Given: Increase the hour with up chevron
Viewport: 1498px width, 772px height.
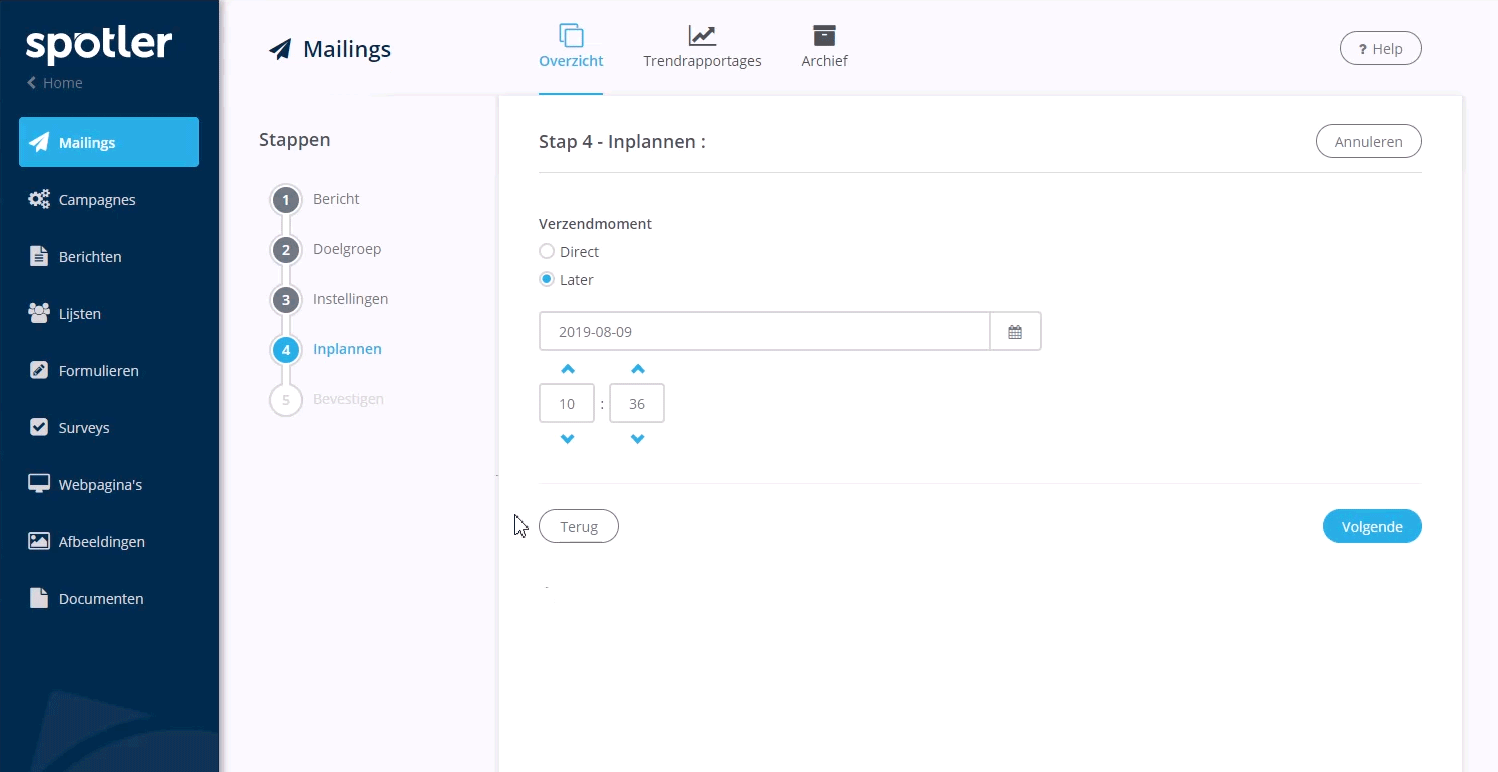Looking at the screenshot, I should coord(567,369).
